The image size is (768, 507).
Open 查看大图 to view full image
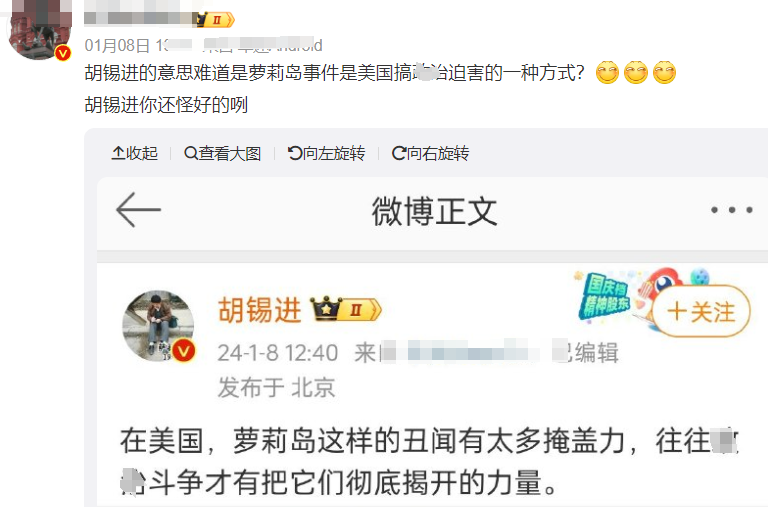[222, 153]
